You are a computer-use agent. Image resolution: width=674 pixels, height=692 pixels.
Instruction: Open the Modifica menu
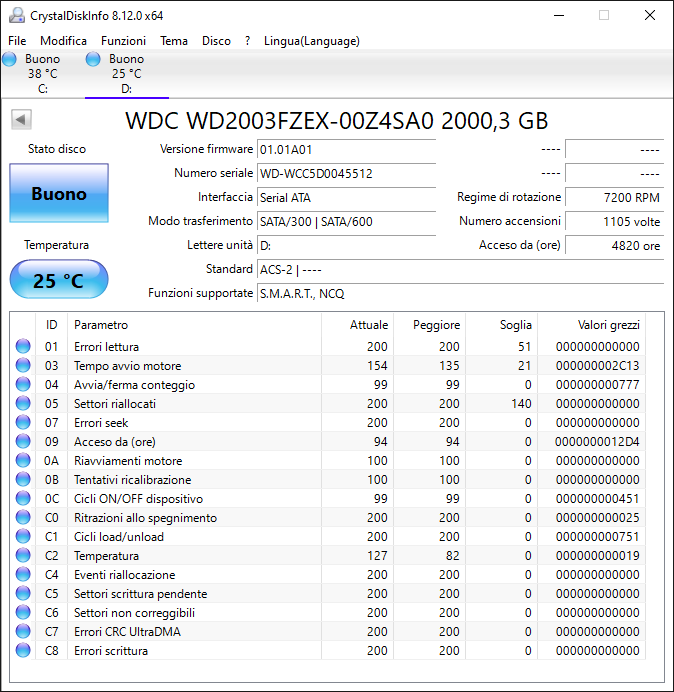64,41
